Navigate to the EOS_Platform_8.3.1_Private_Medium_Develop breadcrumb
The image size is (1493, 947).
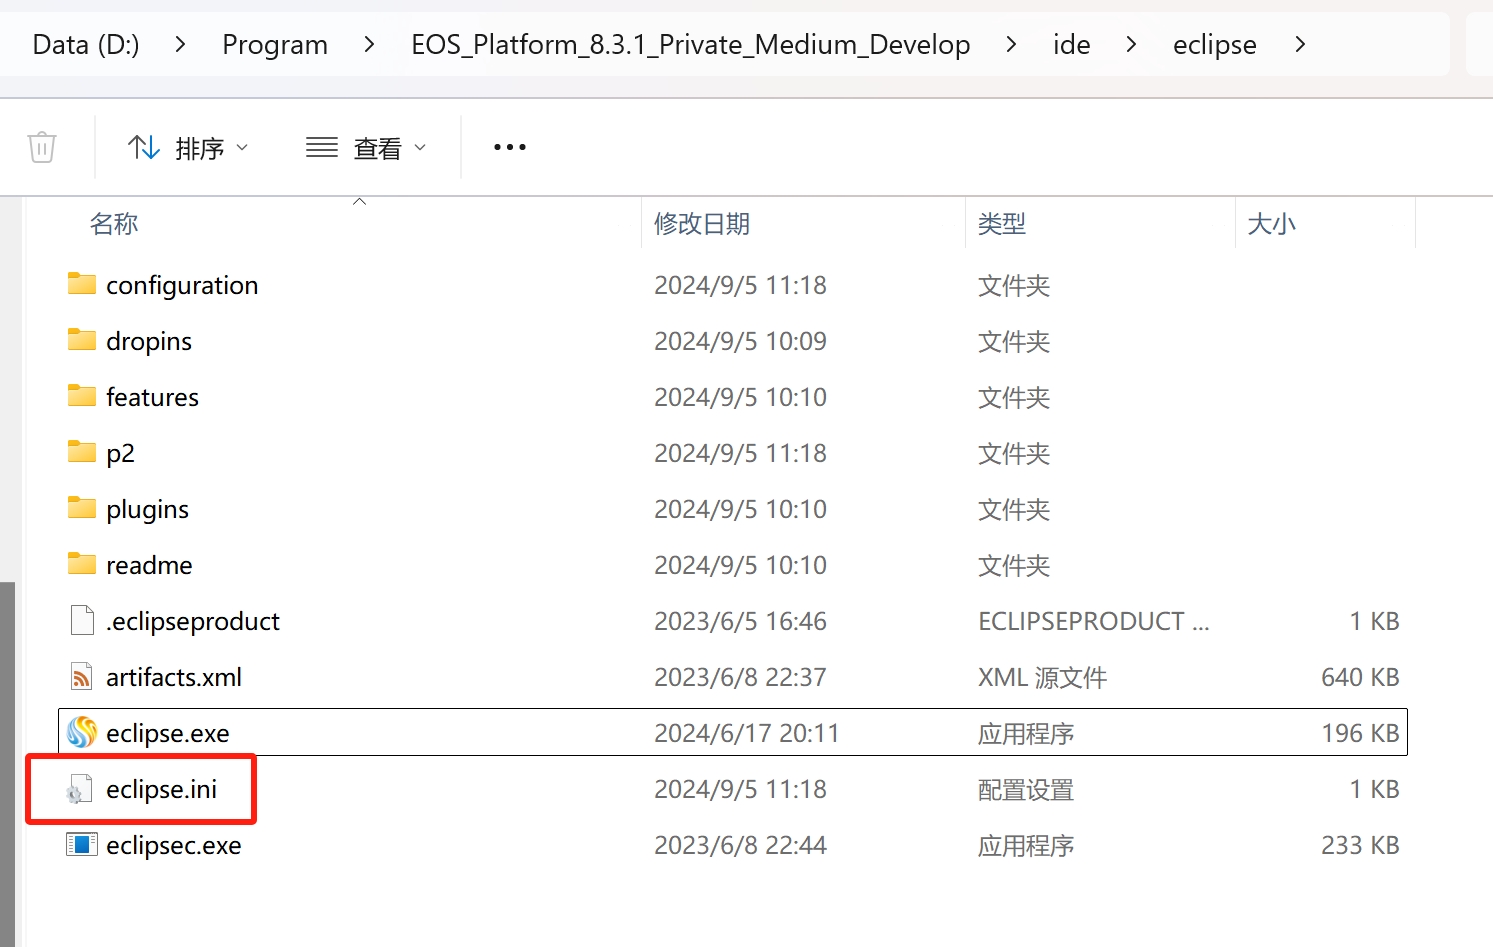691,44
